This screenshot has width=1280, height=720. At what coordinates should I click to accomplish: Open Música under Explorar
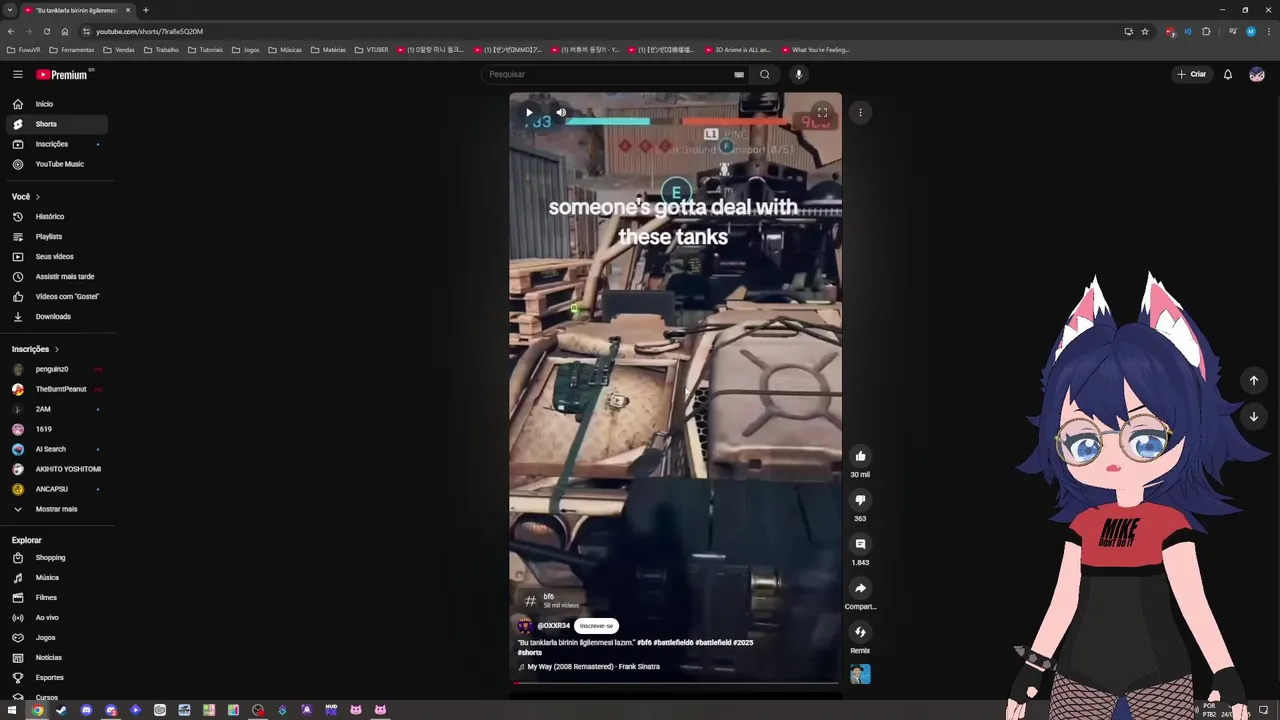tap(57, 578)
